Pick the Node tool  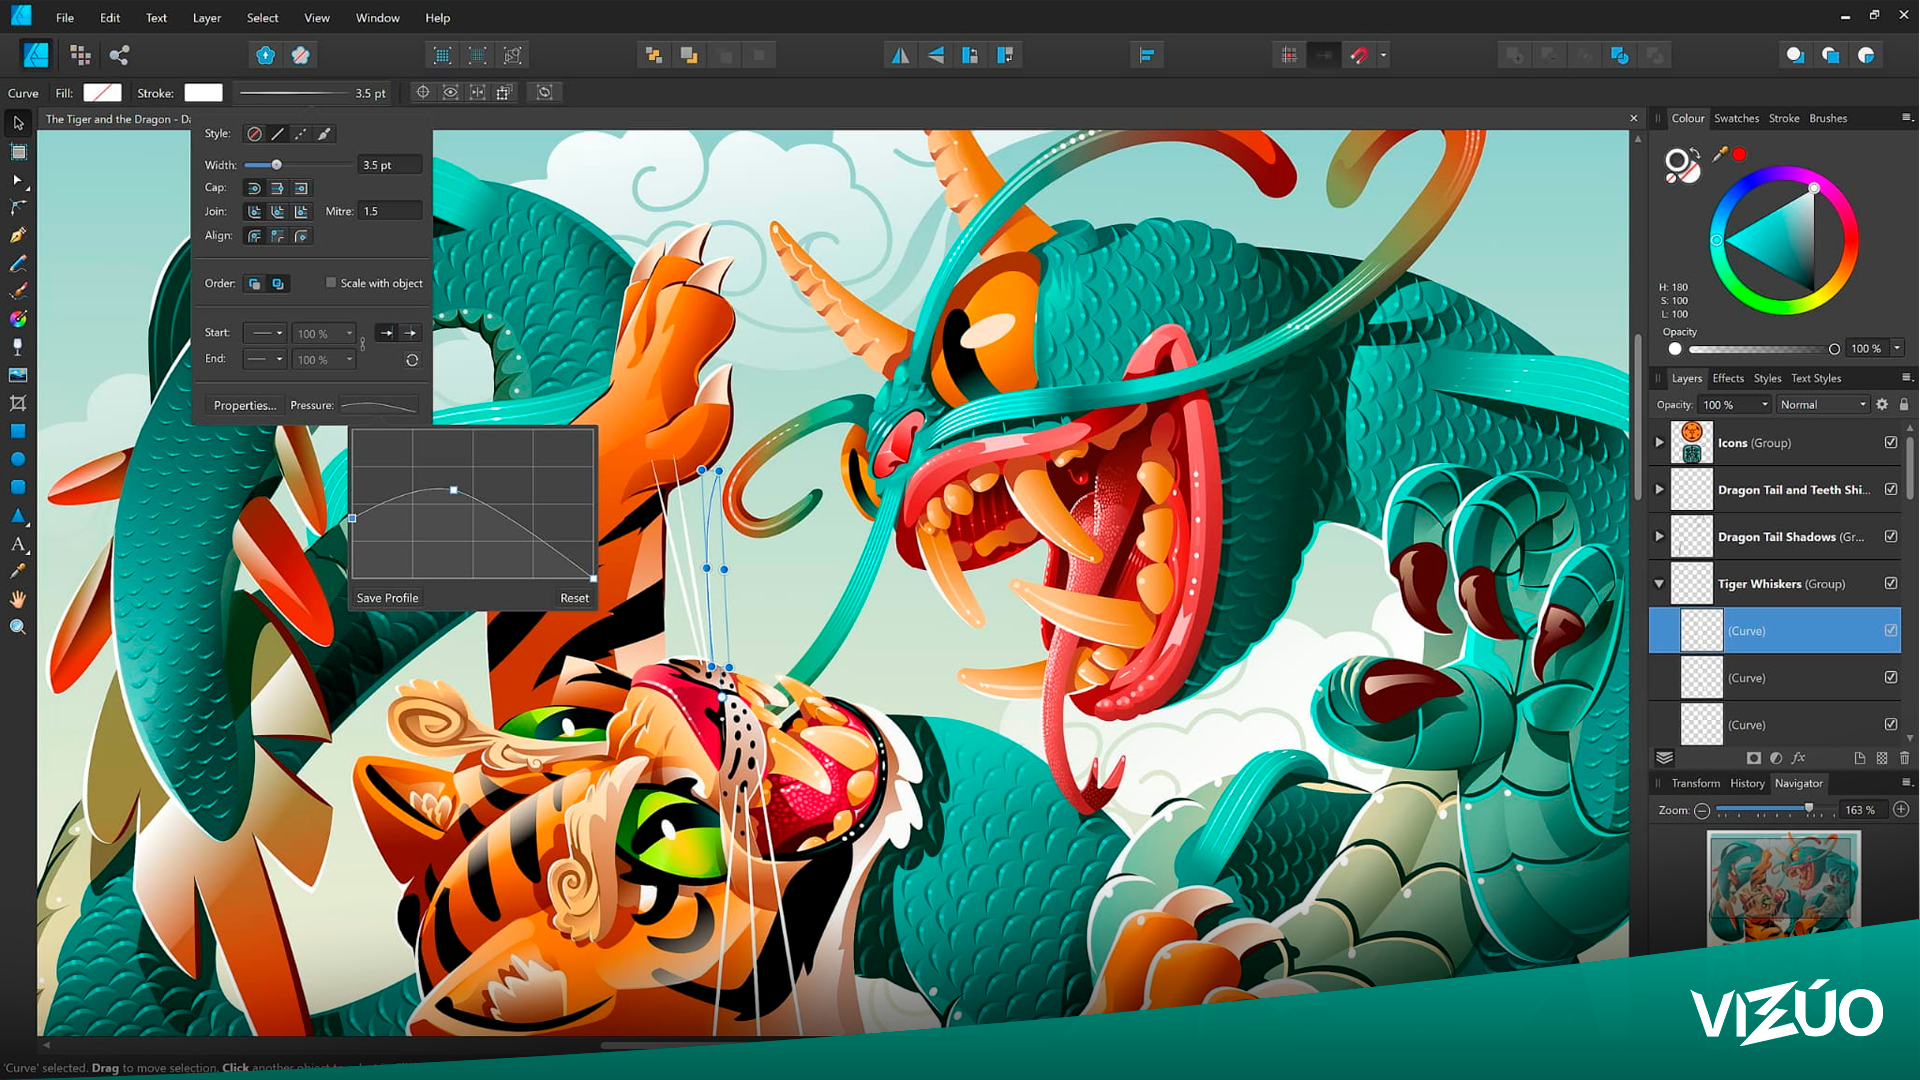(18, 180)
